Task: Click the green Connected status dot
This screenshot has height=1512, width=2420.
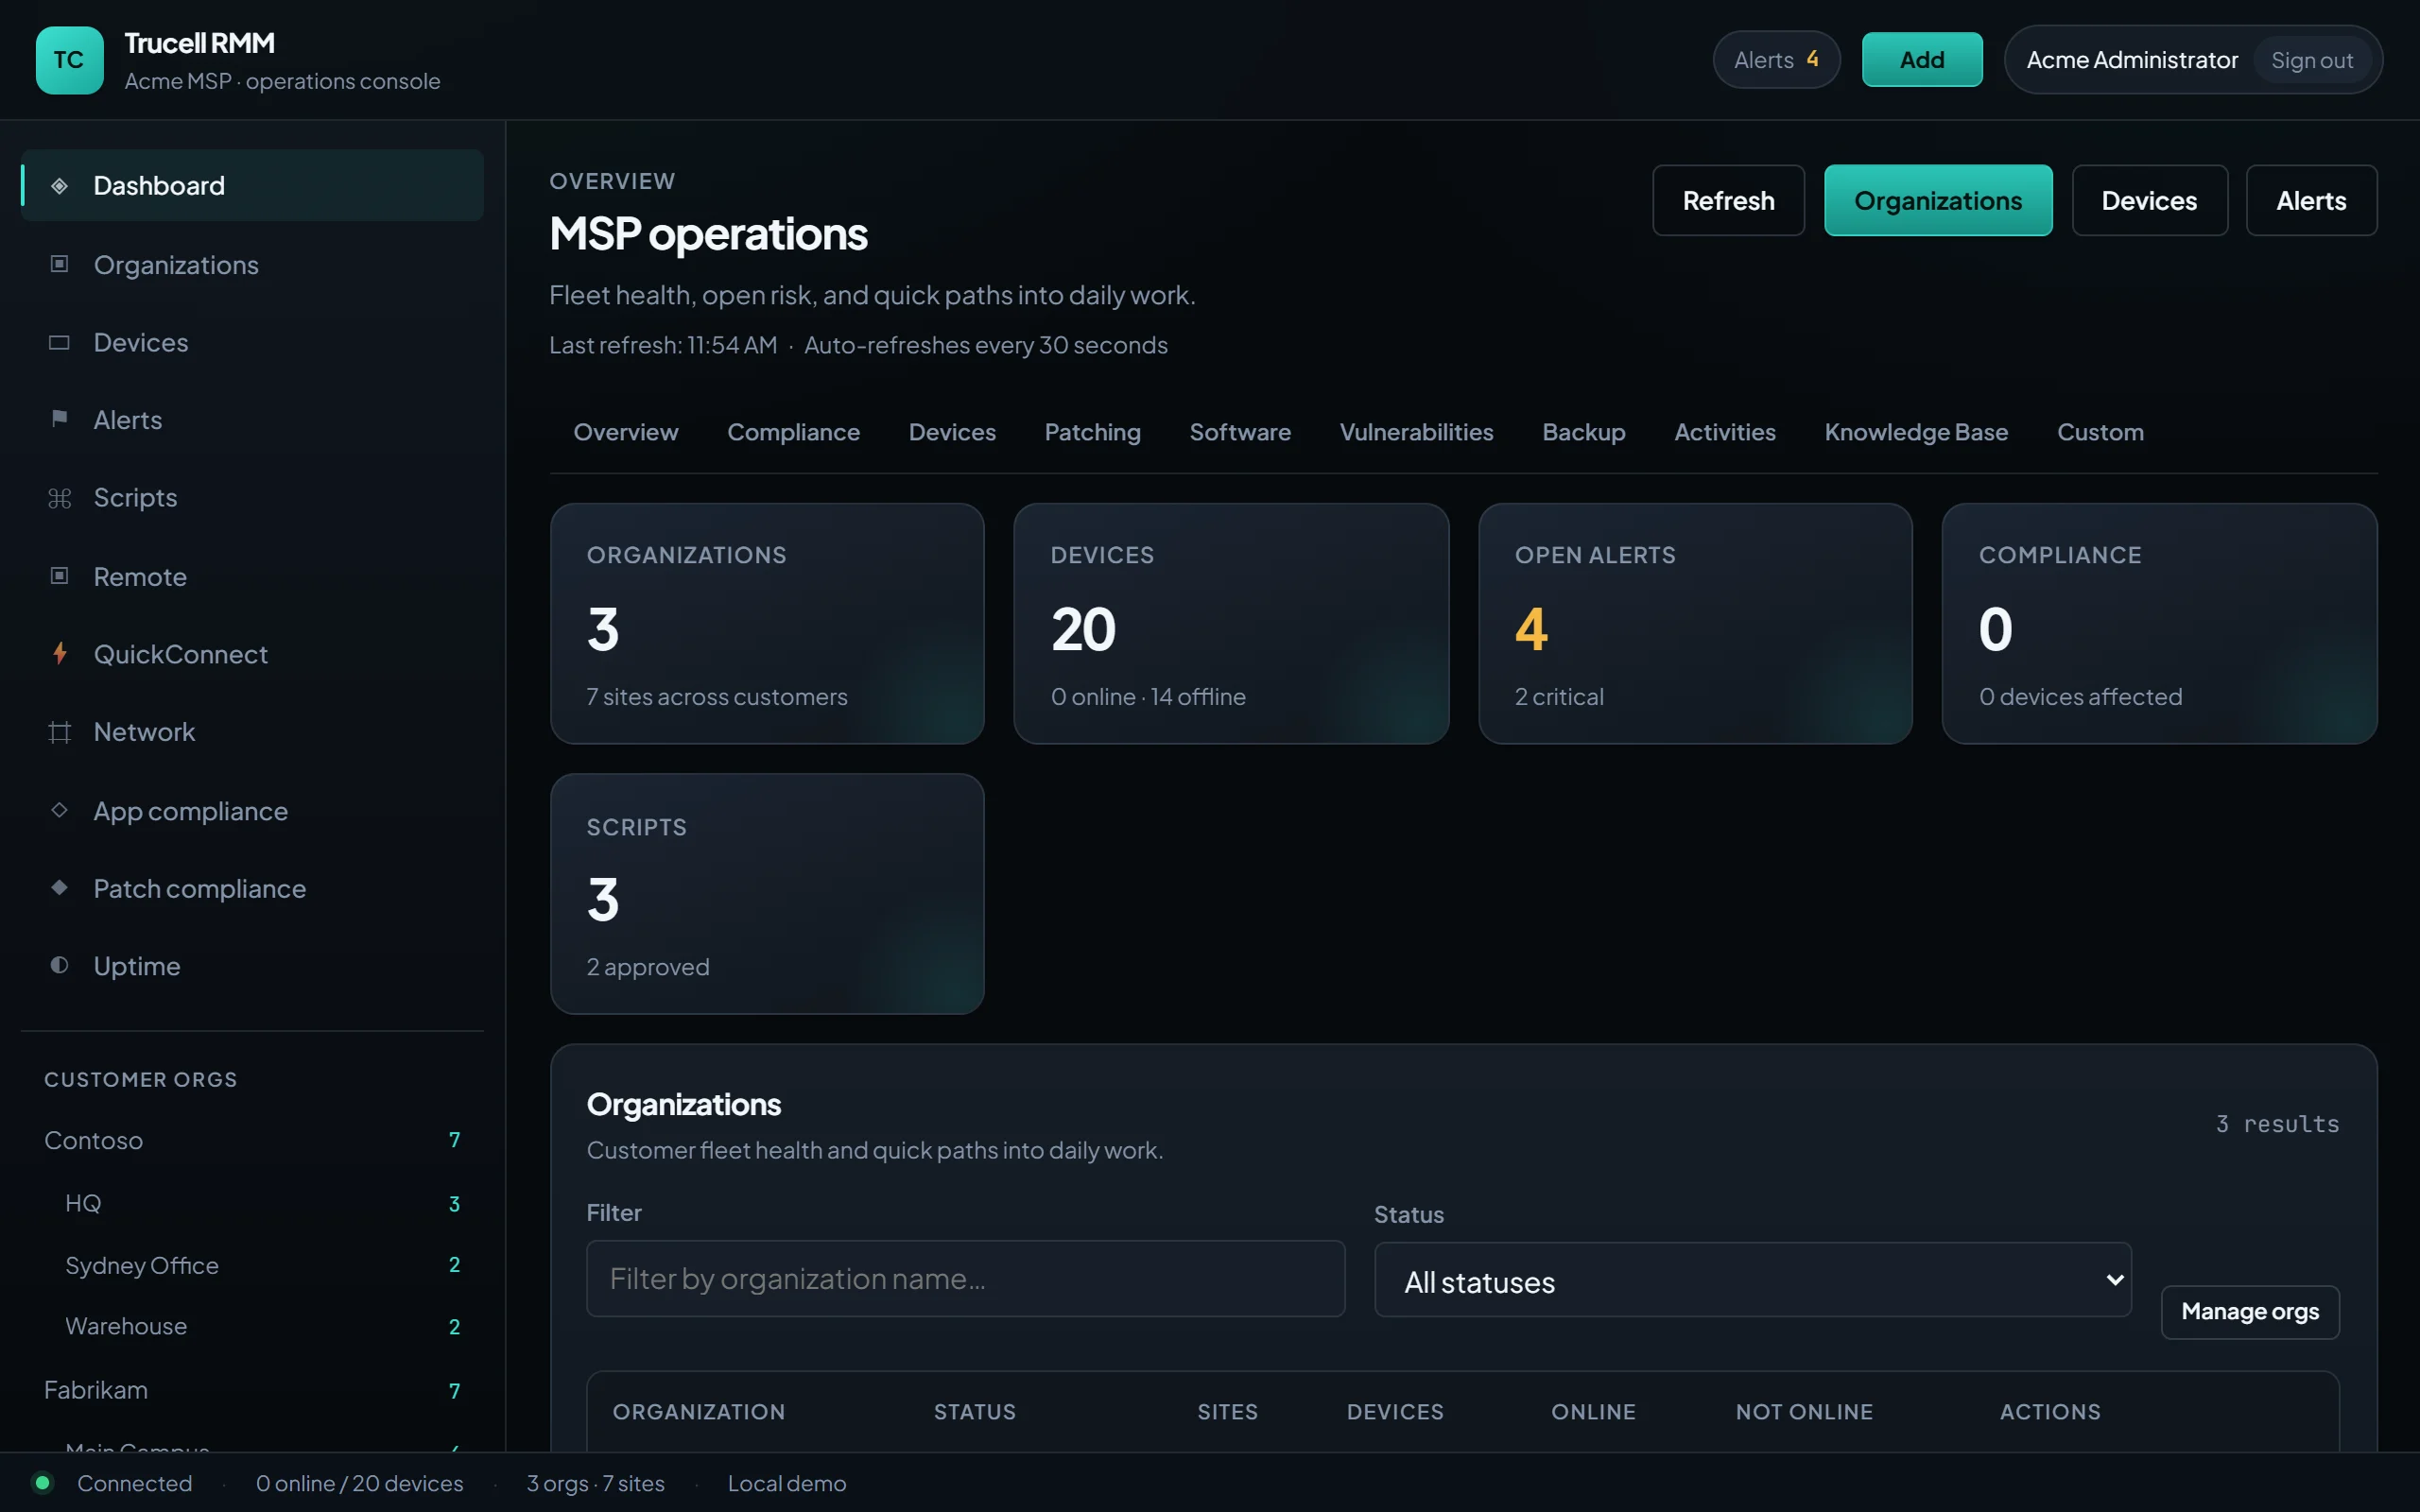Action: coord(42,1482)
